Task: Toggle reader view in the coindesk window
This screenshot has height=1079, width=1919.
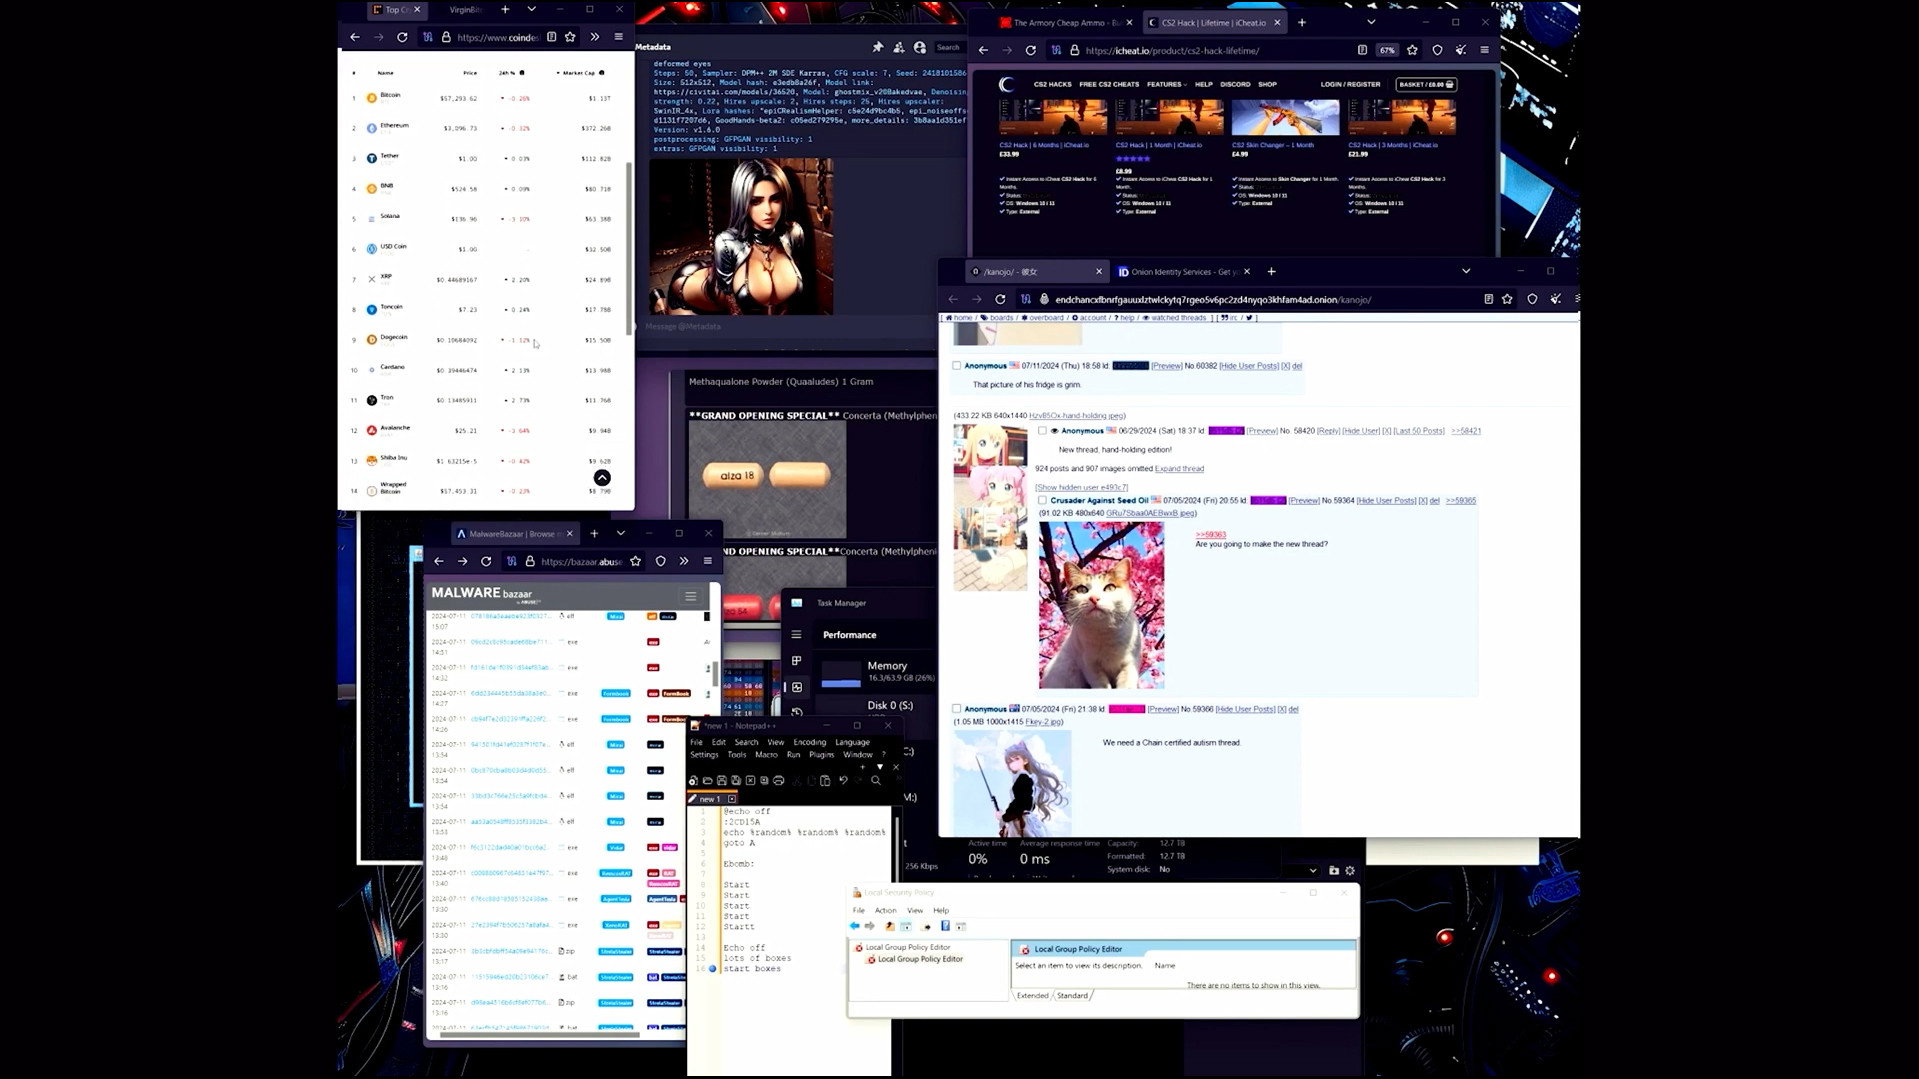Action: [x=551, y=37]
